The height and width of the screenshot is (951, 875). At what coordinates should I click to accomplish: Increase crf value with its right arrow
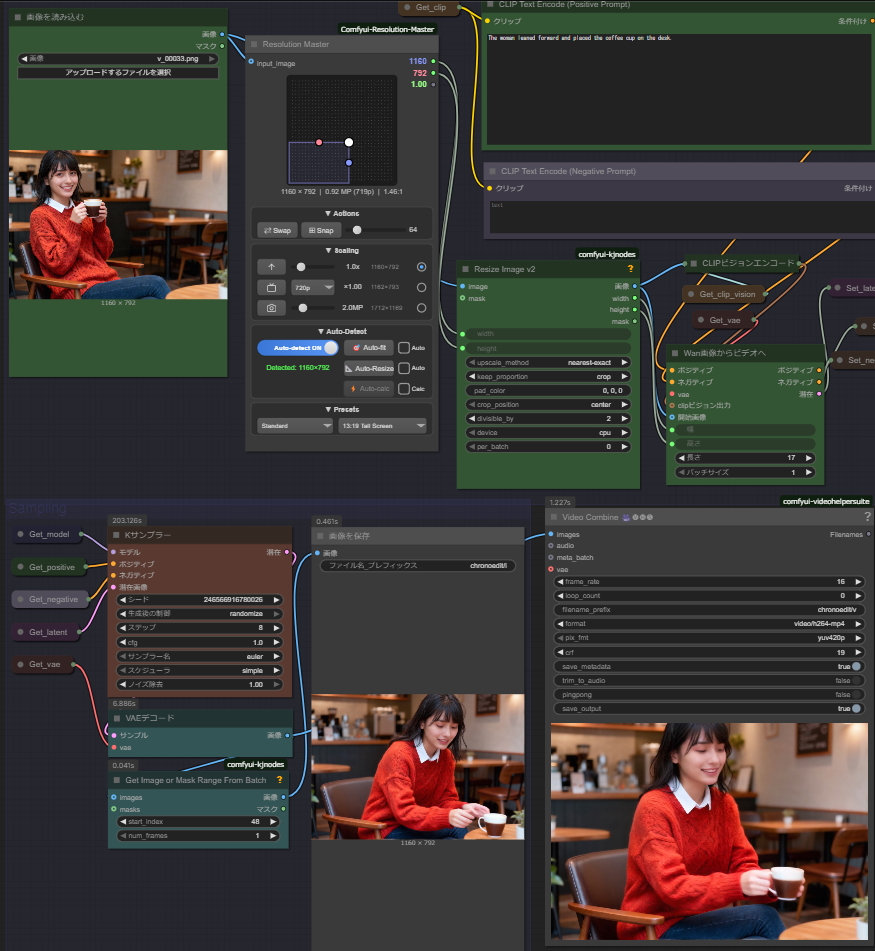tap(859, 653)
